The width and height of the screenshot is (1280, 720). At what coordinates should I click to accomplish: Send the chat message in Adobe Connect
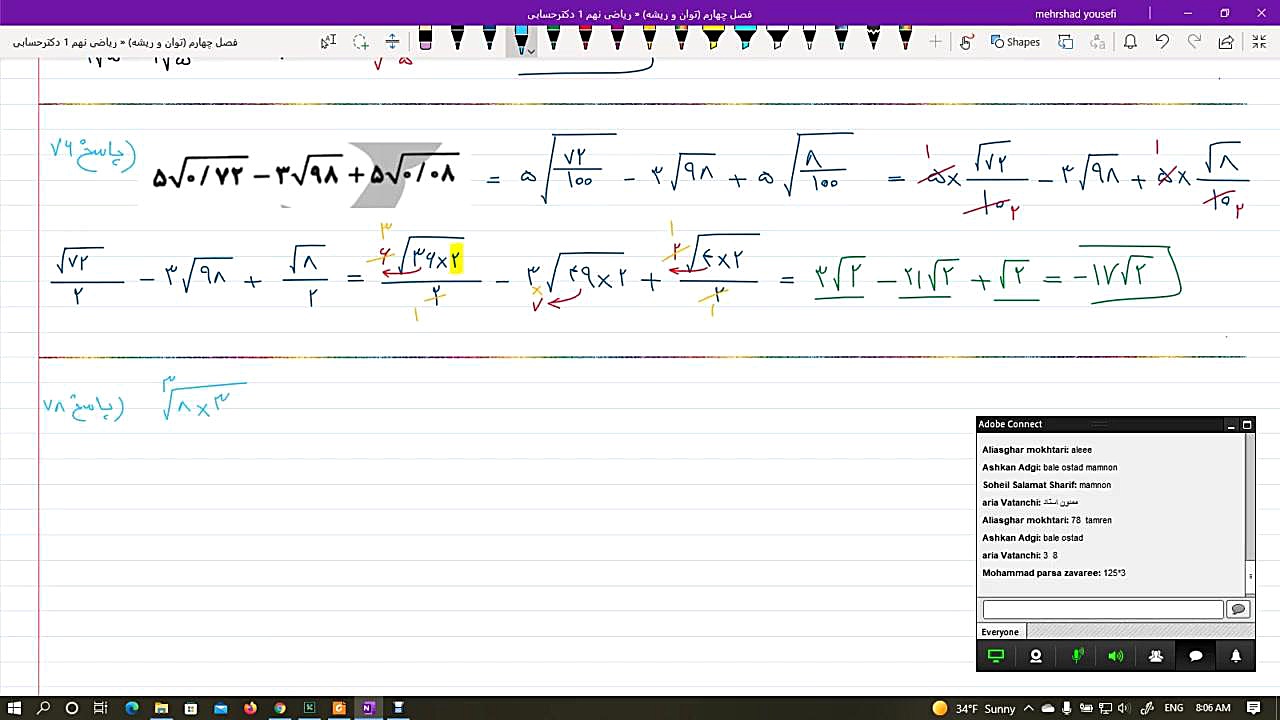[x=1238, y=609]
